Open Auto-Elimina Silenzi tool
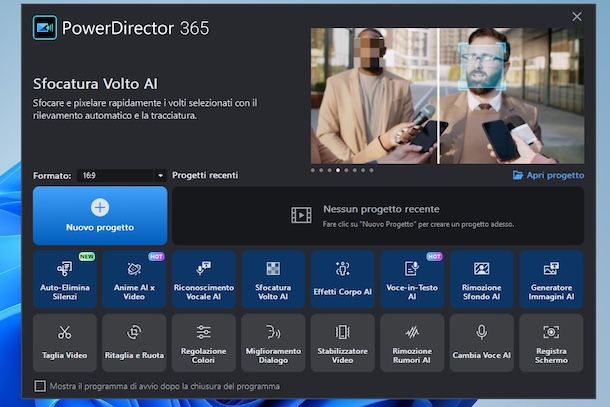 pos(65,279)
